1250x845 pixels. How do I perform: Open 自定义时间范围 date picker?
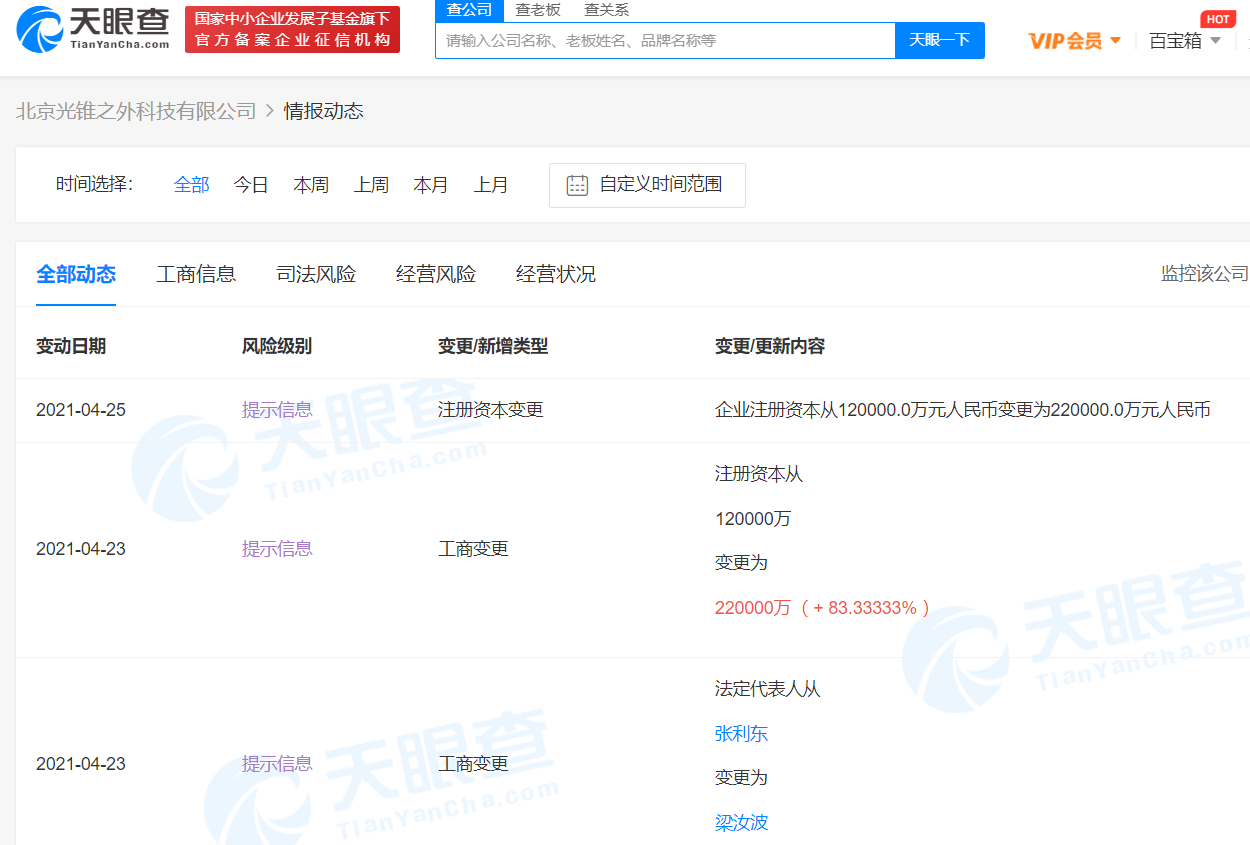[x=660, y=185]
